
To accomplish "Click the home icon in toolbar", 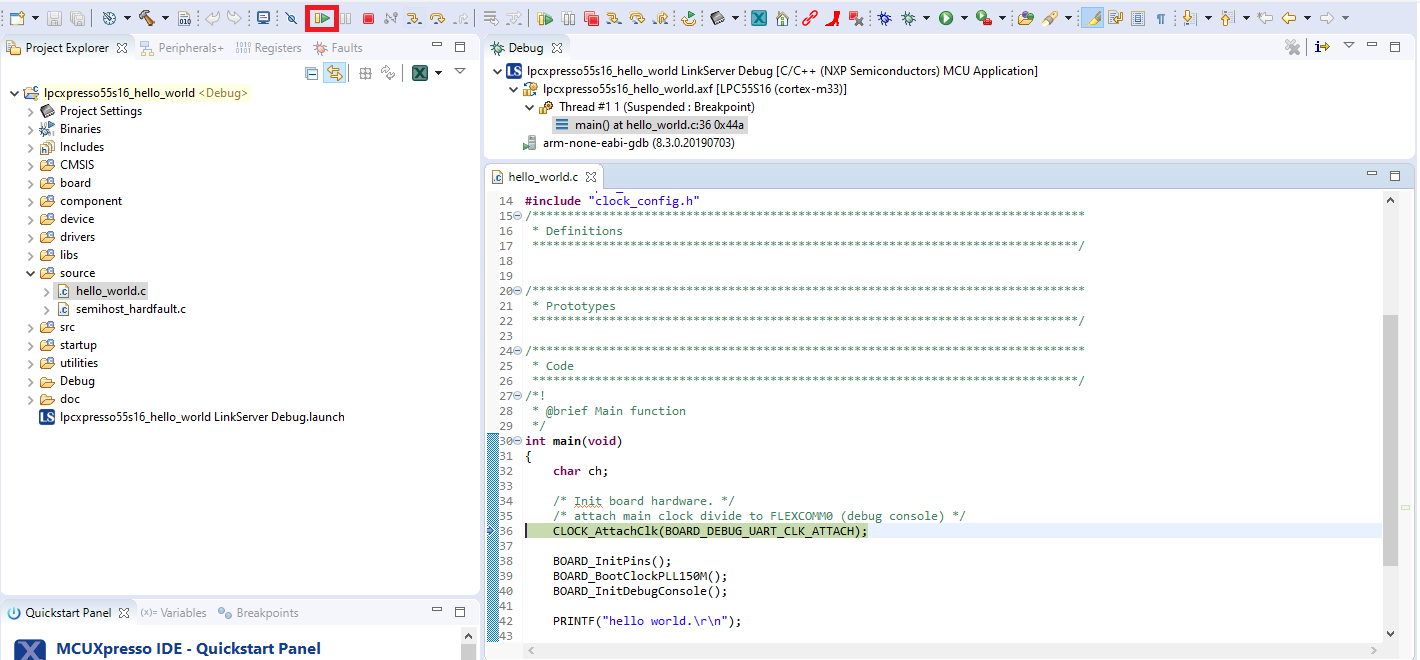I will 782,18.
